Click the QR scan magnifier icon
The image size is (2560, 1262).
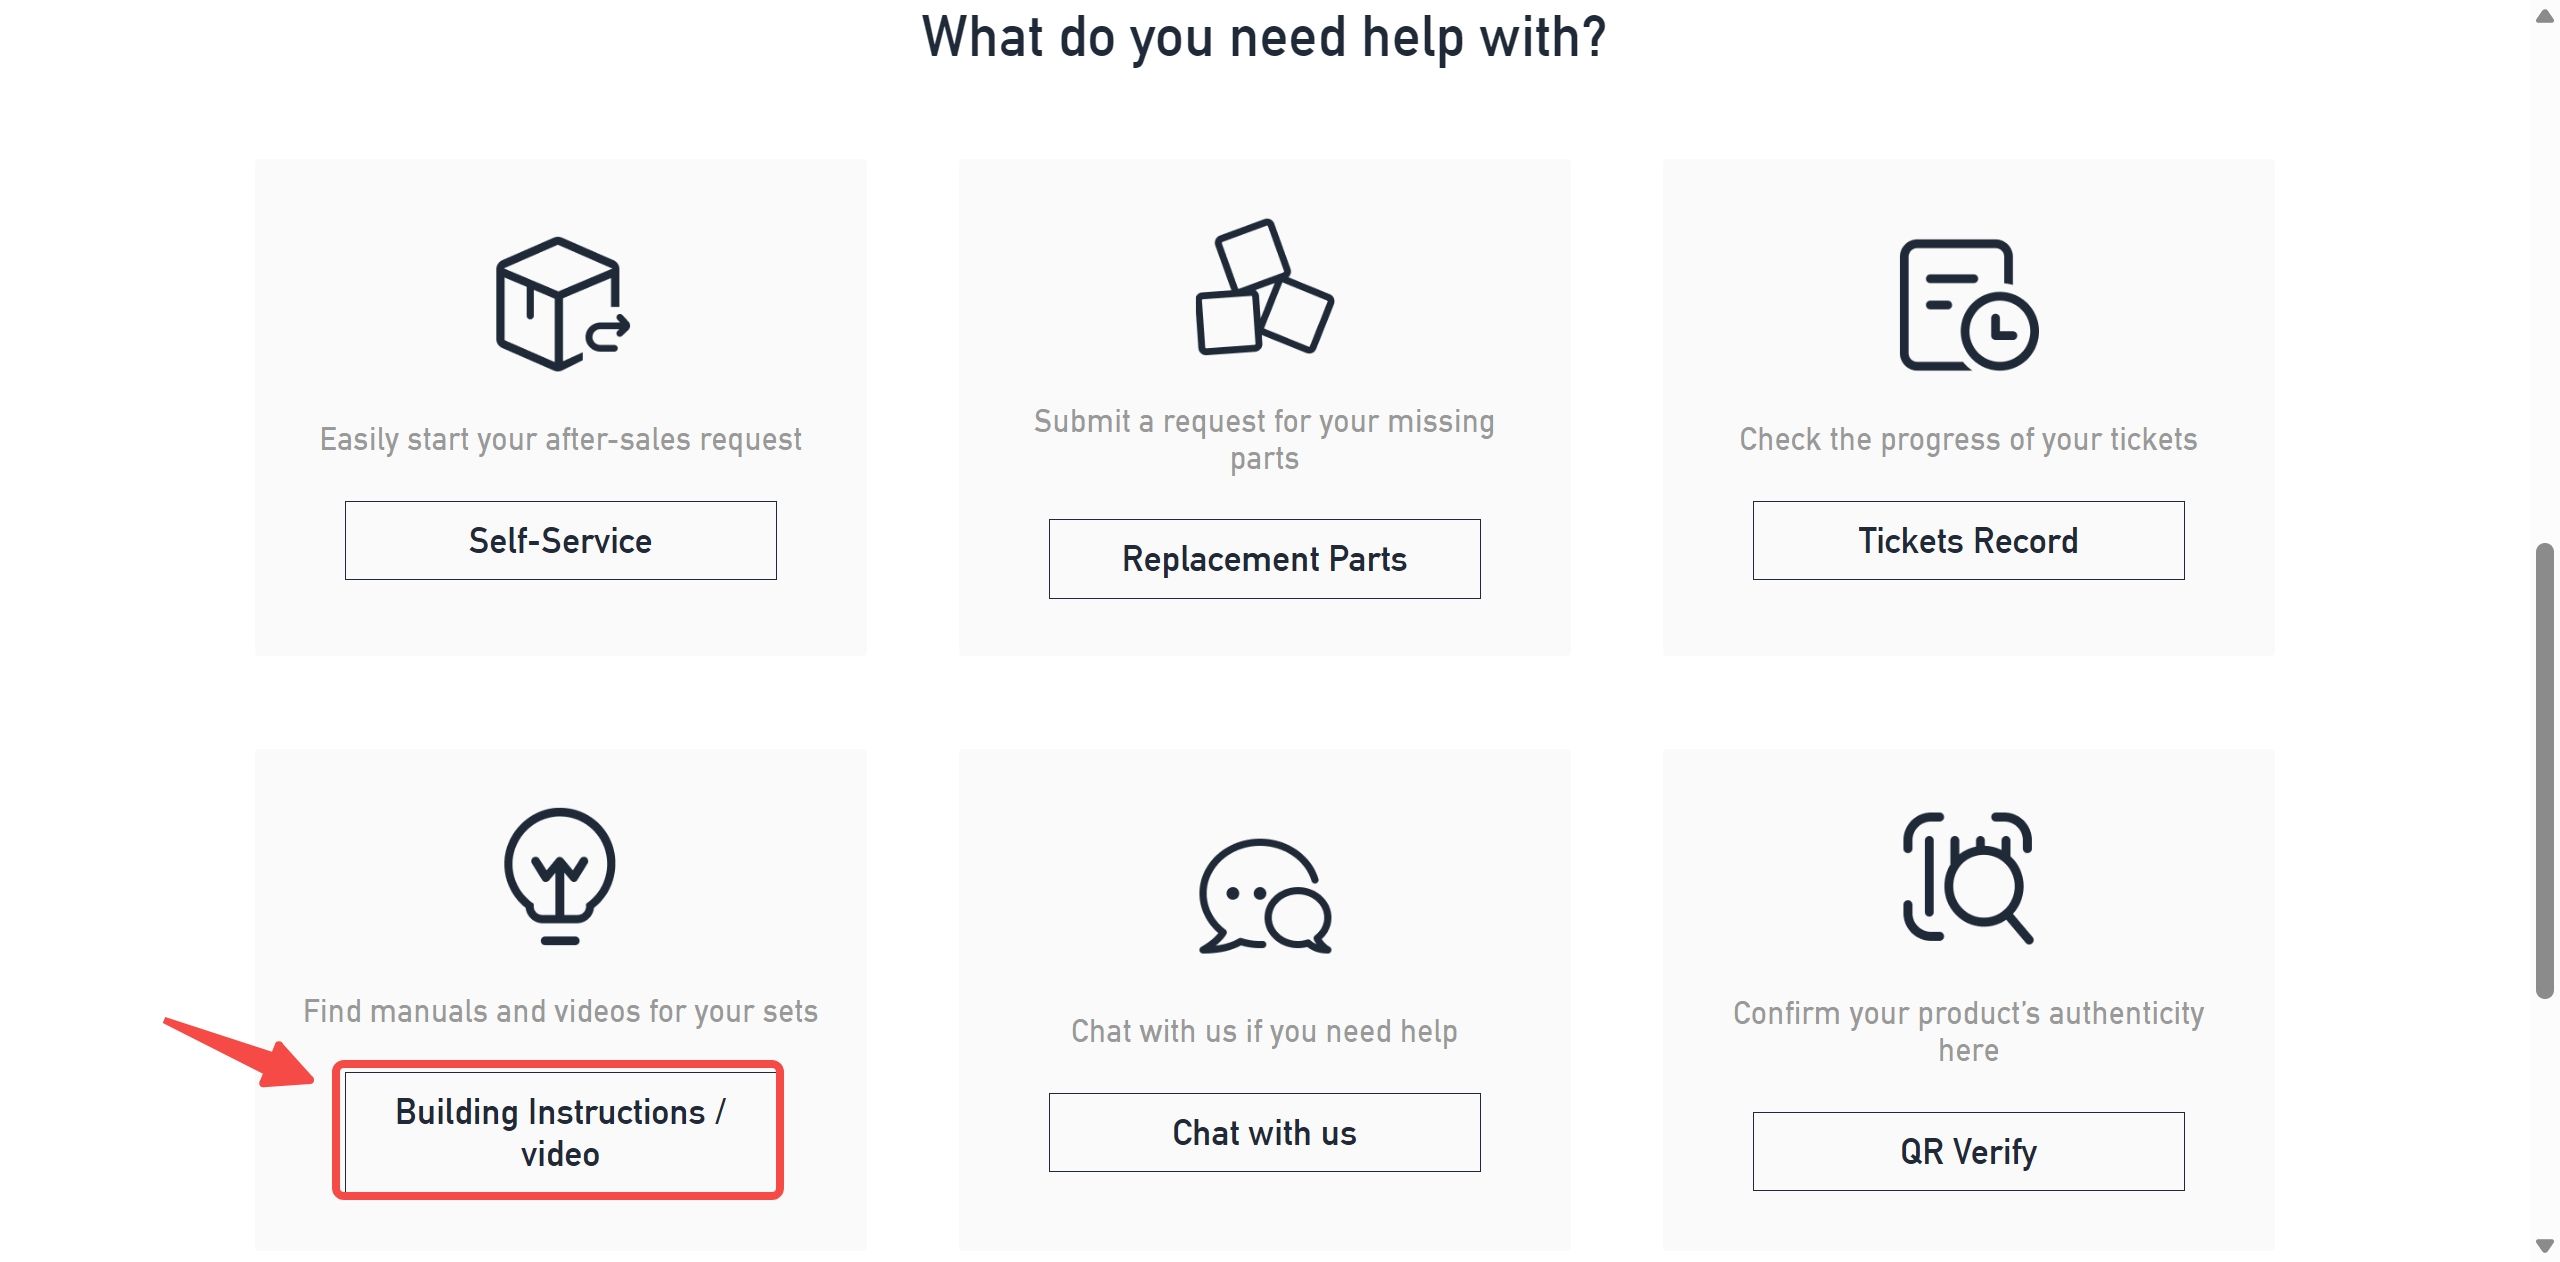point(1968,878)
